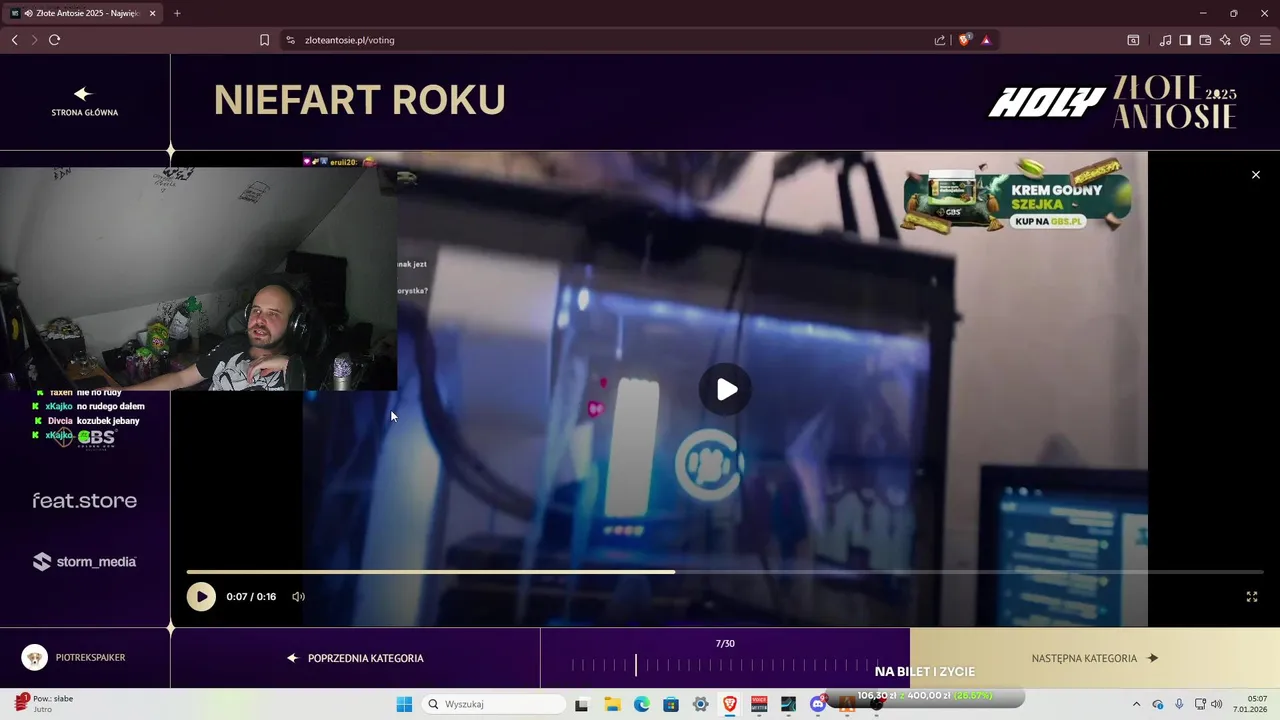Open the volume tray icon
The height and width of the screenshot is (720, 1280).
[1217, 704]
